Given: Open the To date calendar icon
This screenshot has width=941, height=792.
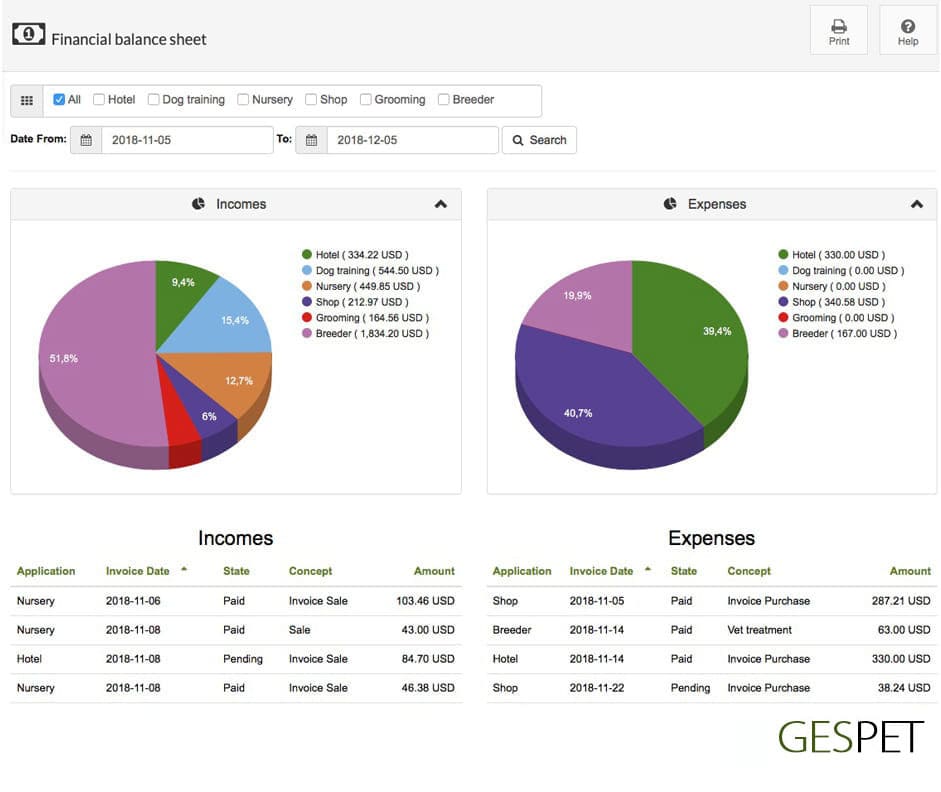Looking at the screenshot, I should (x=311, y=140).
